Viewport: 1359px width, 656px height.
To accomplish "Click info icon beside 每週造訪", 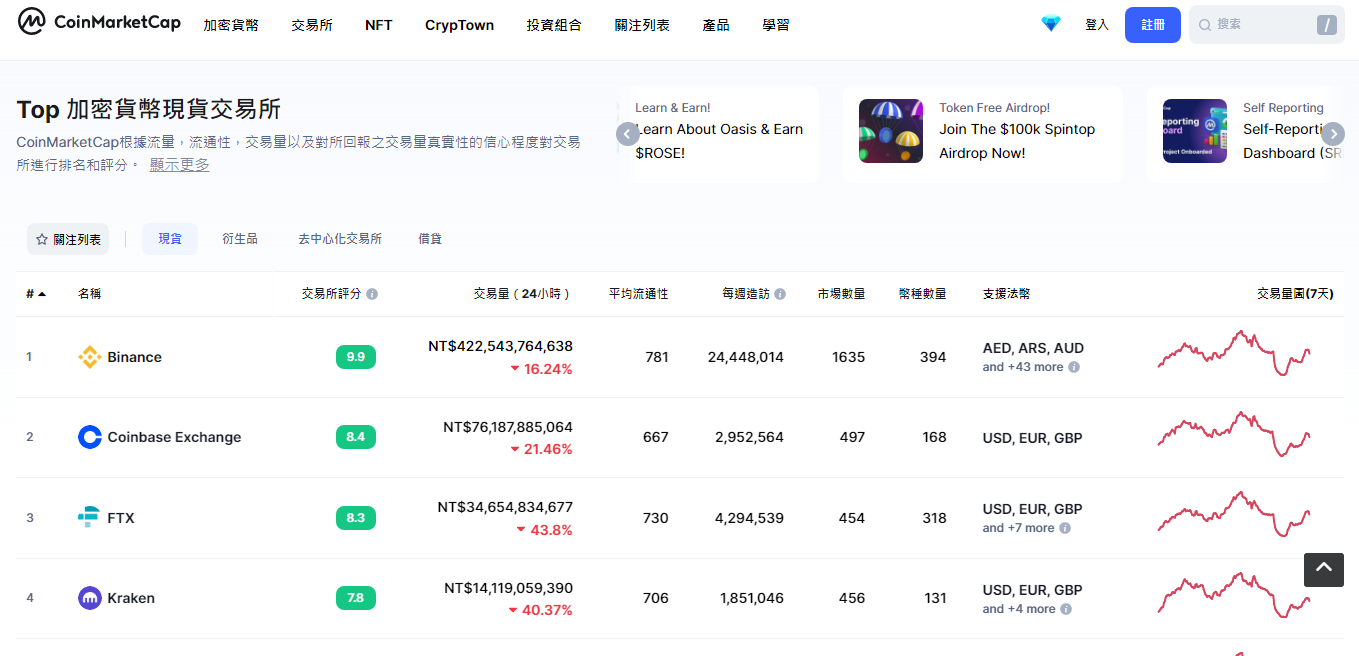I will click(780, 294).
